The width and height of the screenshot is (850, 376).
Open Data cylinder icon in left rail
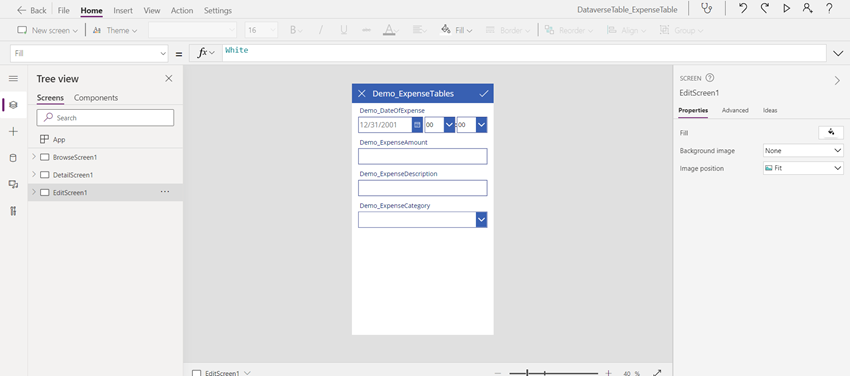[x=14, y=158]
